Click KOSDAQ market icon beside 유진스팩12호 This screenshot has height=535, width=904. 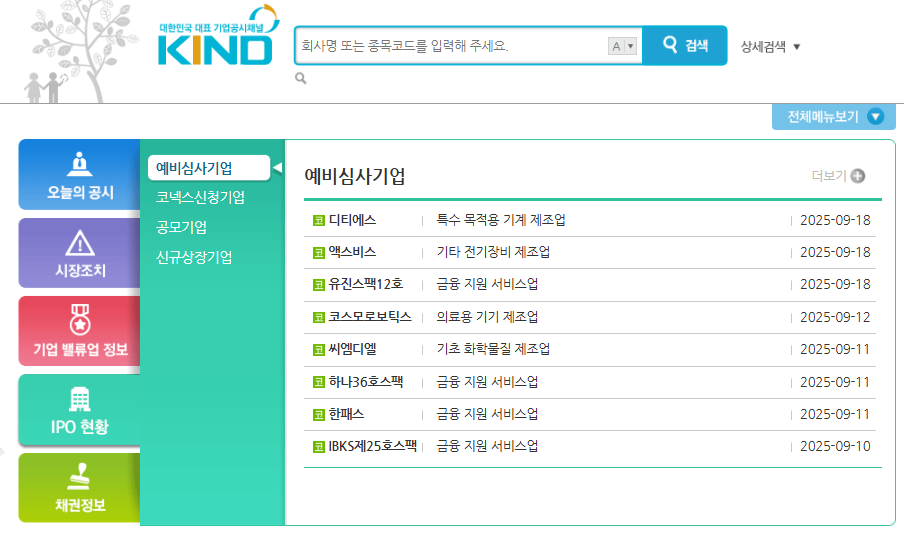(319, 285)
